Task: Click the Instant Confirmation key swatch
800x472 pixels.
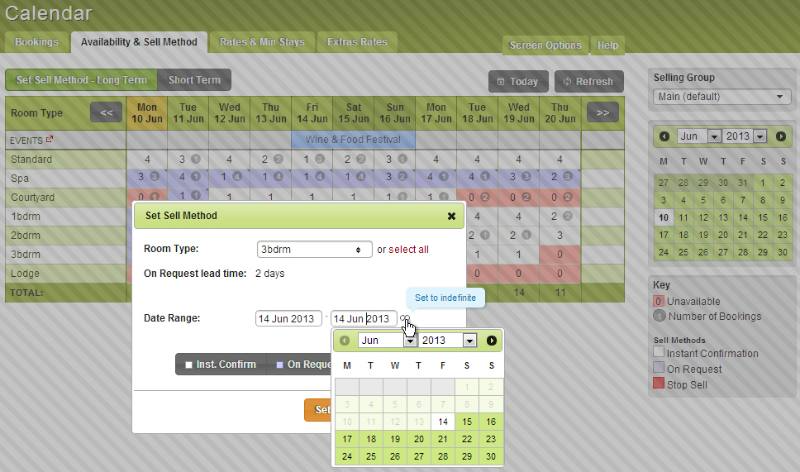Action: 659,352
